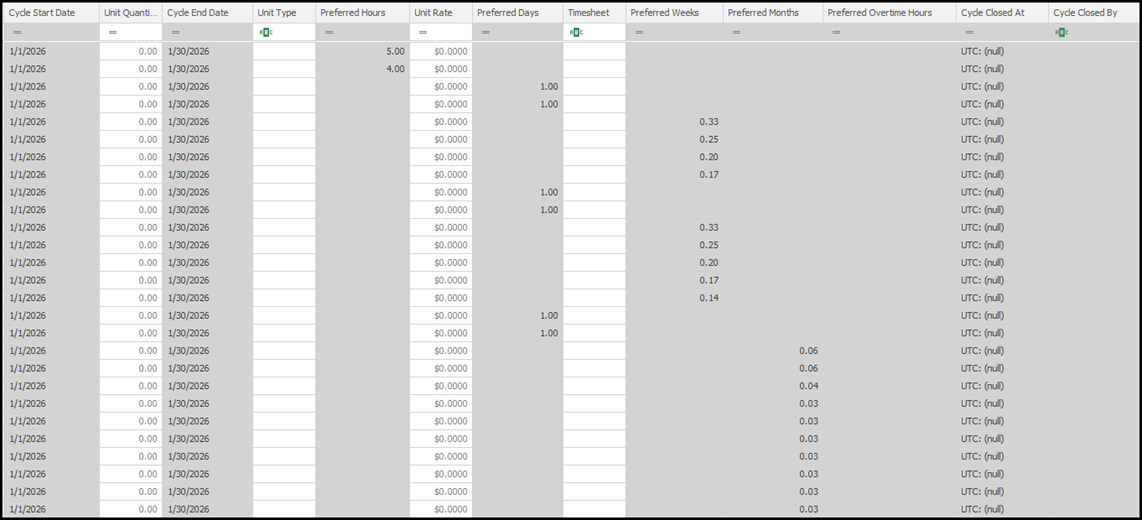This screenshot has width=1142, height=520.
Task: Click the Cycle Closed By filter operator icon
Action: tap(1061, 33)
